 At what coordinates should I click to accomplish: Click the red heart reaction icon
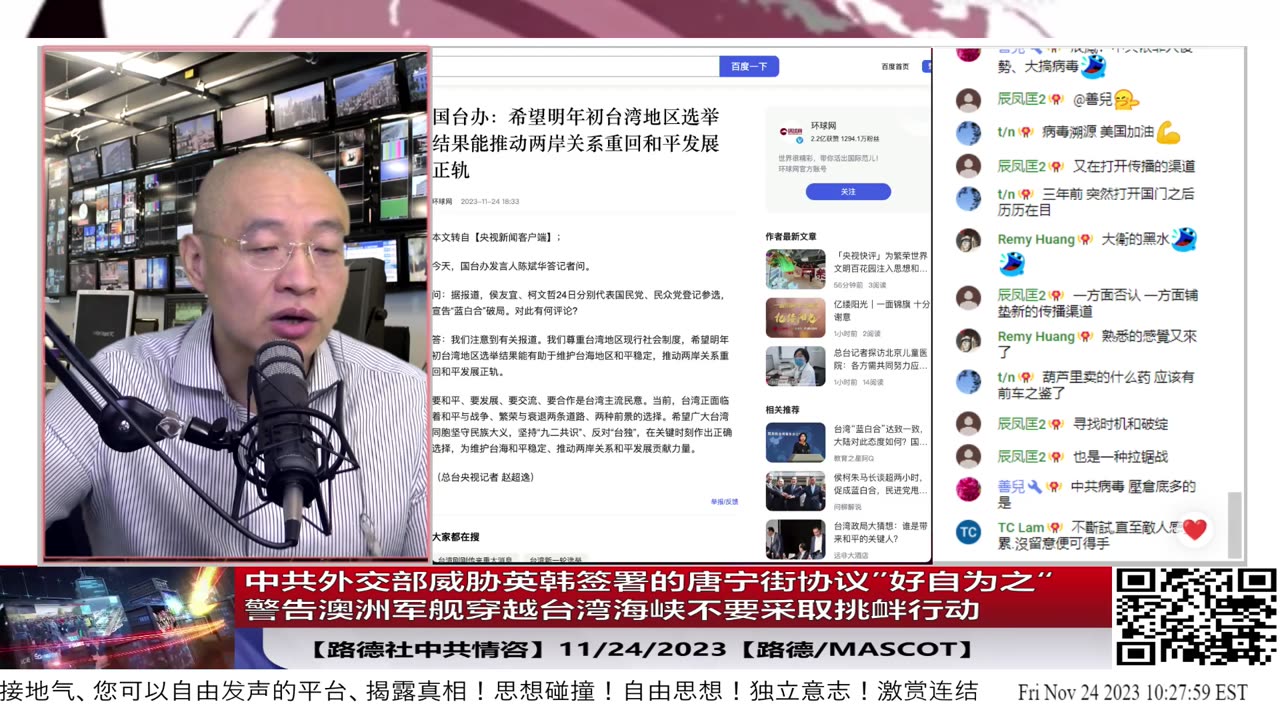[1195, 529]
